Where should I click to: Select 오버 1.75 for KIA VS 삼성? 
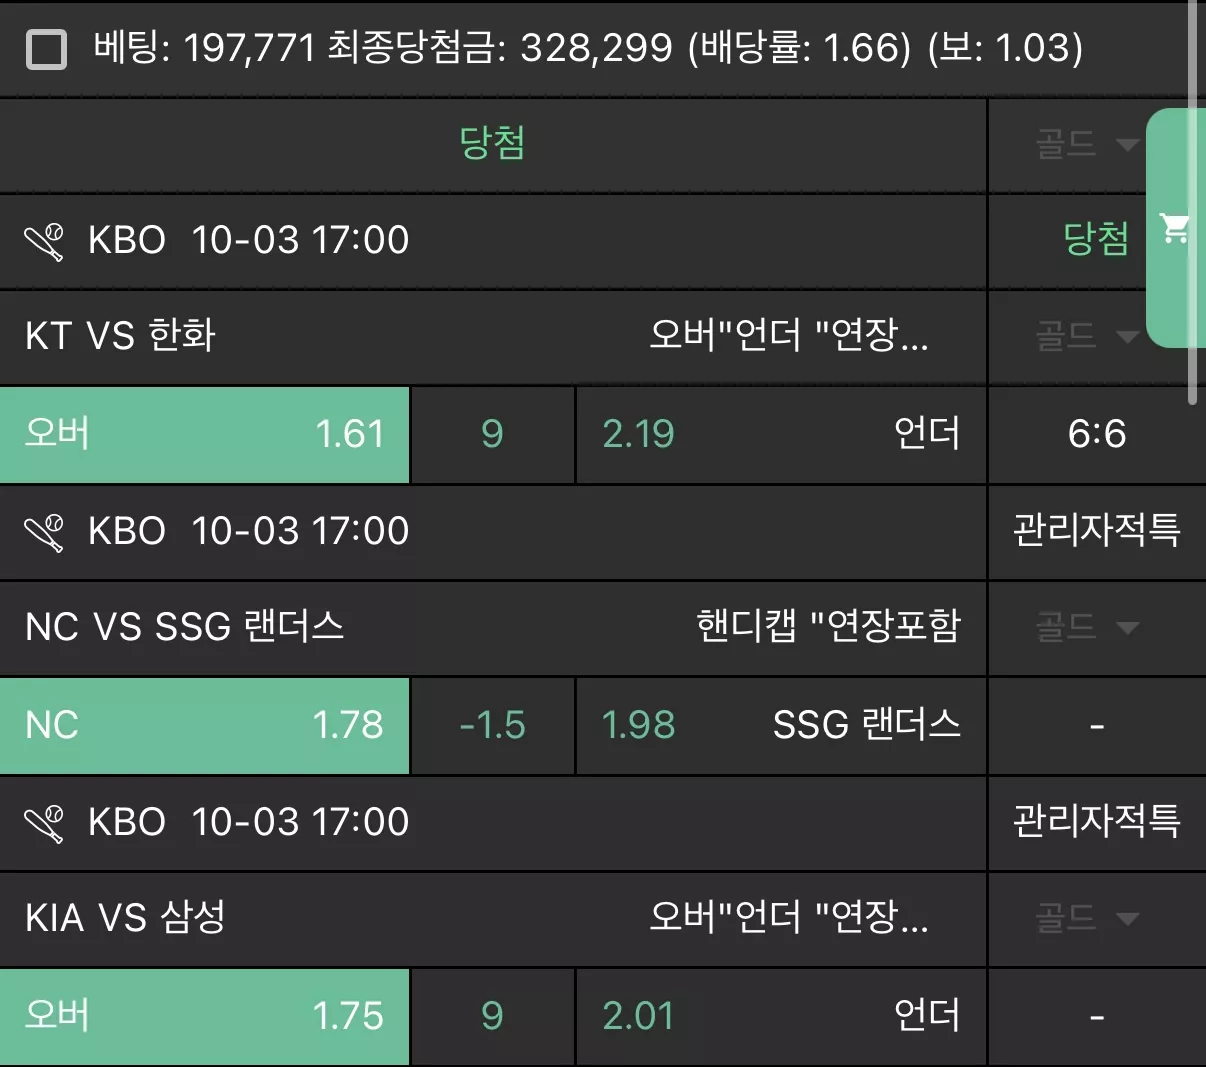204,1016
